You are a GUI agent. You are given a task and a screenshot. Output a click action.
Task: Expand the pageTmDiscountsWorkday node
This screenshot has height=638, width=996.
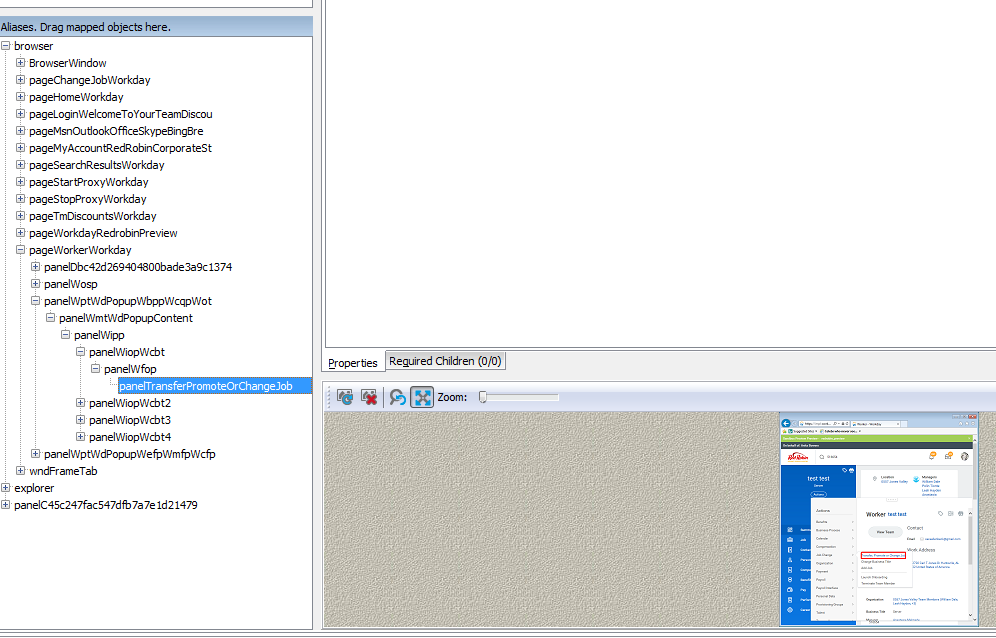[x=20, y=216]
